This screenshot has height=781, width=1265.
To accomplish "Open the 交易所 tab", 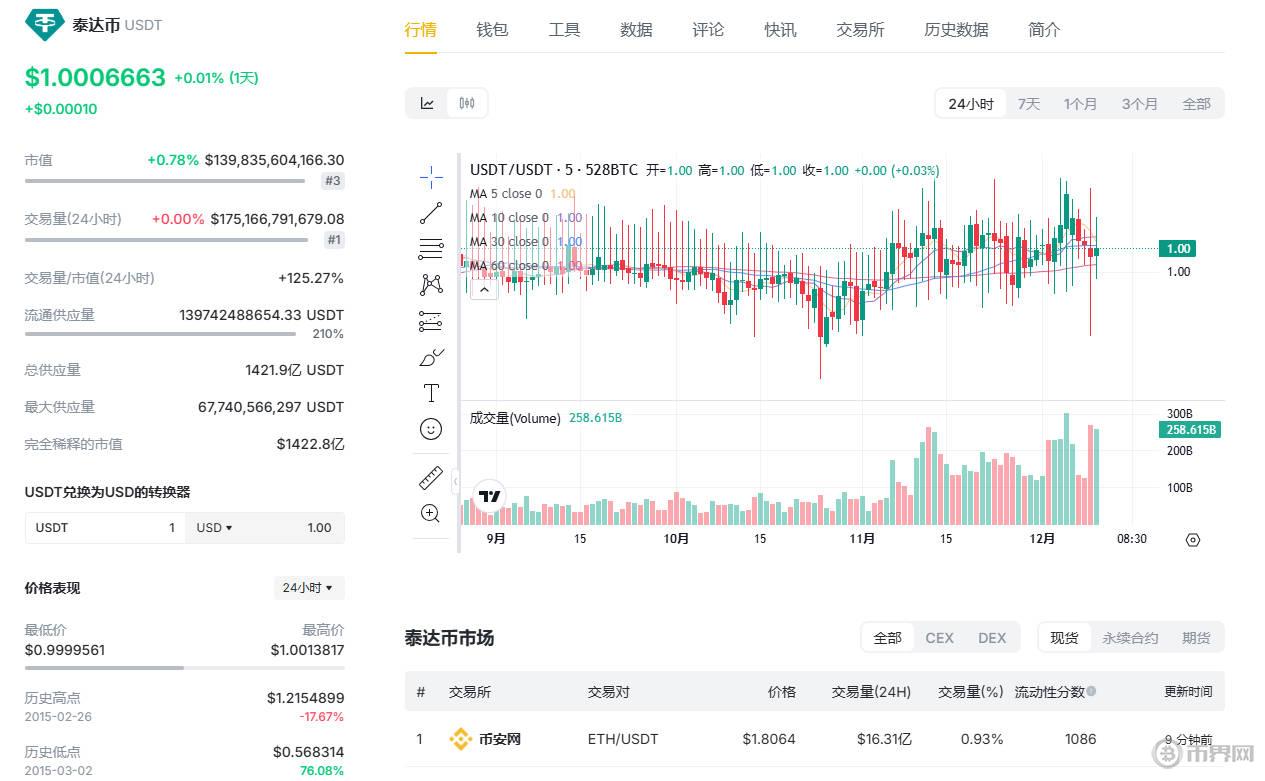I will 860,30.
